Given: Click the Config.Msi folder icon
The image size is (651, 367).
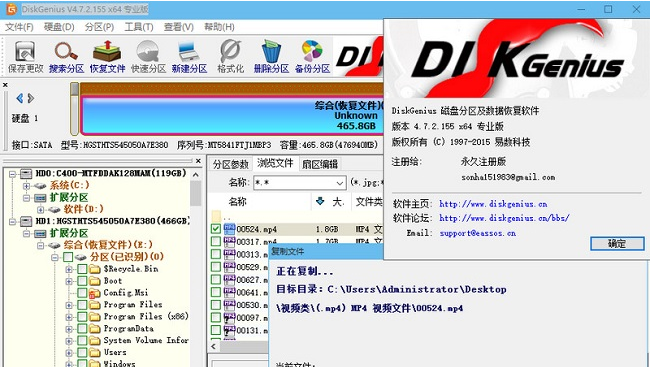Looking at the screenshot, I should 95,293.
